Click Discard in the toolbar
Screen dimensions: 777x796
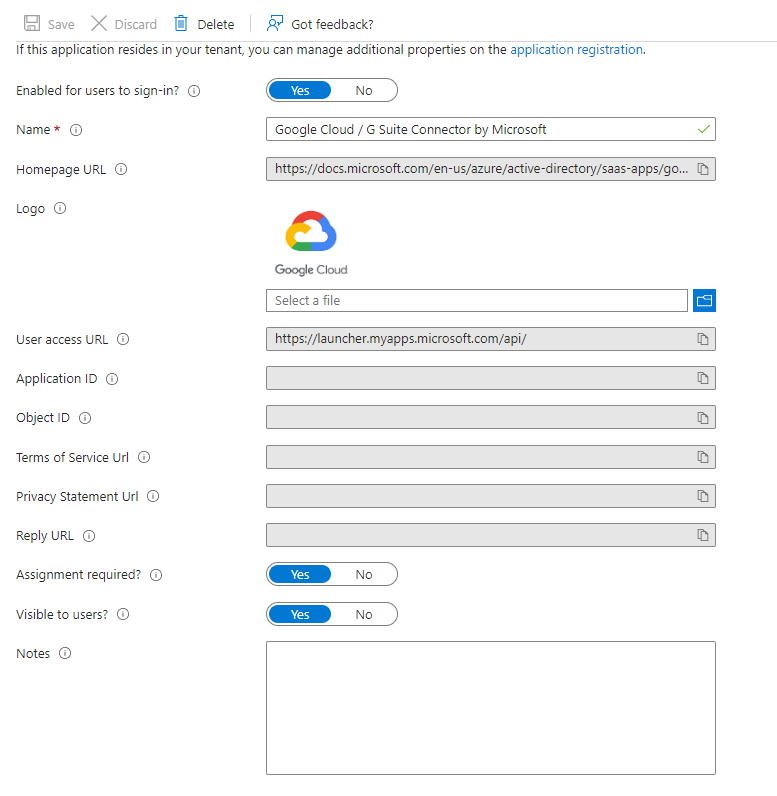point(124,24)
